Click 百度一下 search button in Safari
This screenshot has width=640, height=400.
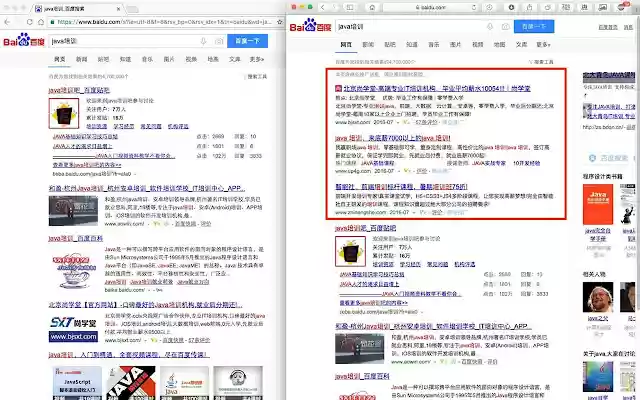tap(534, 27)
